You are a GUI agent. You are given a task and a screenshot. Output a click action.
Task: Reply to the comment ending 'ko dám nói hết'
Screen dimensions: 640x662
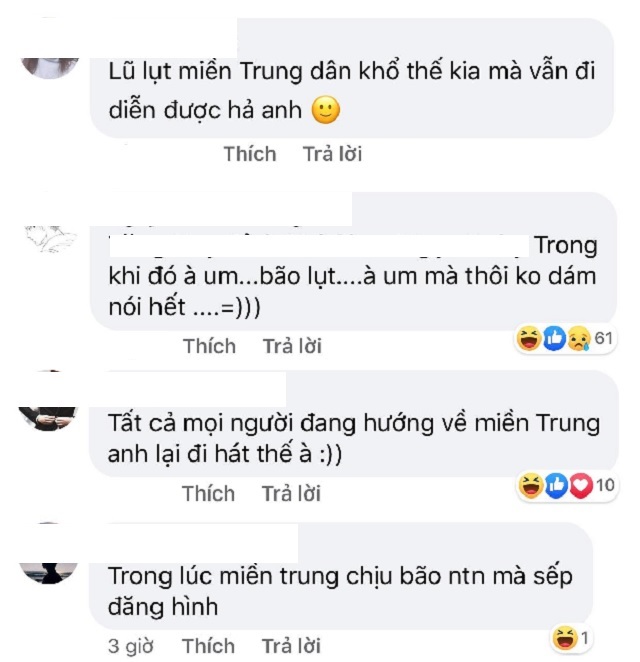pos(292,346)
